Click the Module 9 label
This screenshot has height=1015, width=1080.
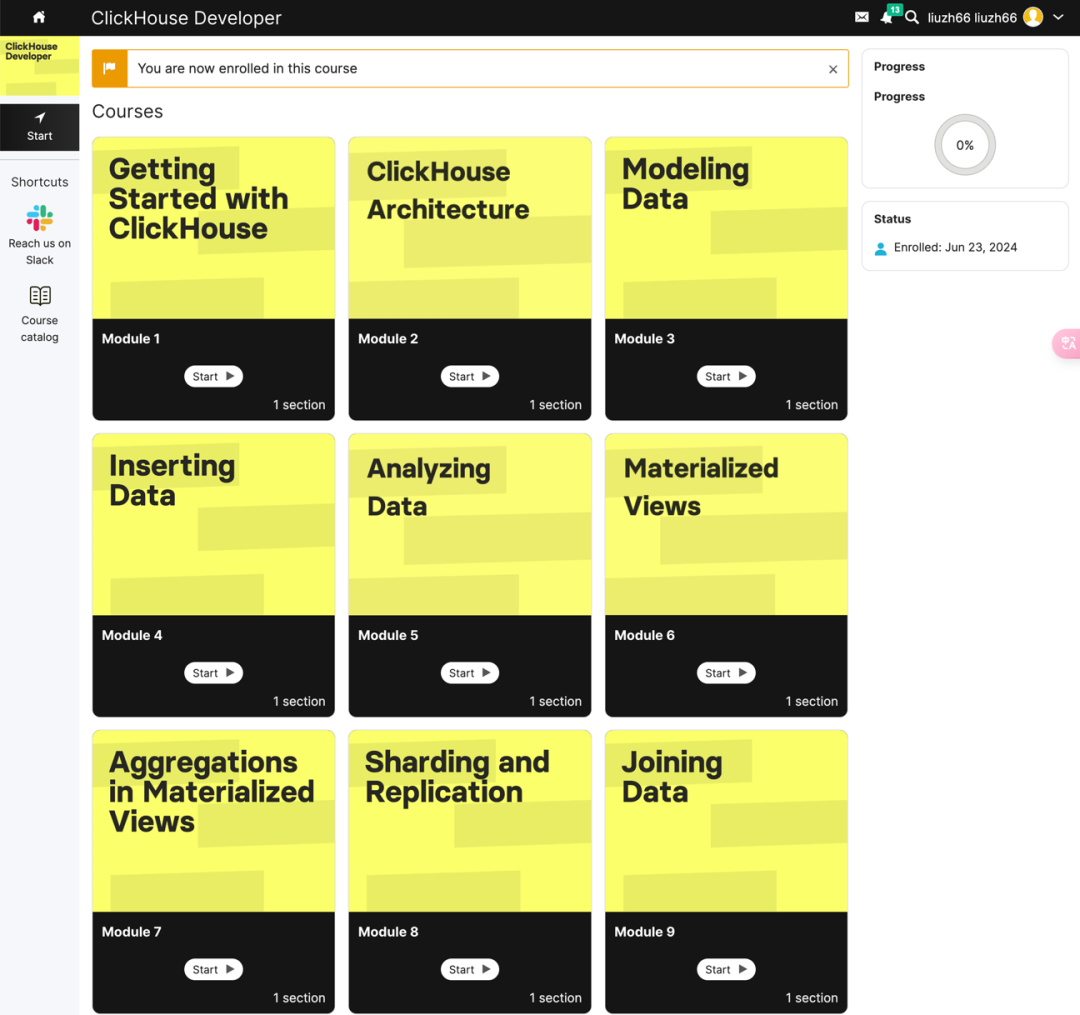pyautogui.click(x=644, y=932)
